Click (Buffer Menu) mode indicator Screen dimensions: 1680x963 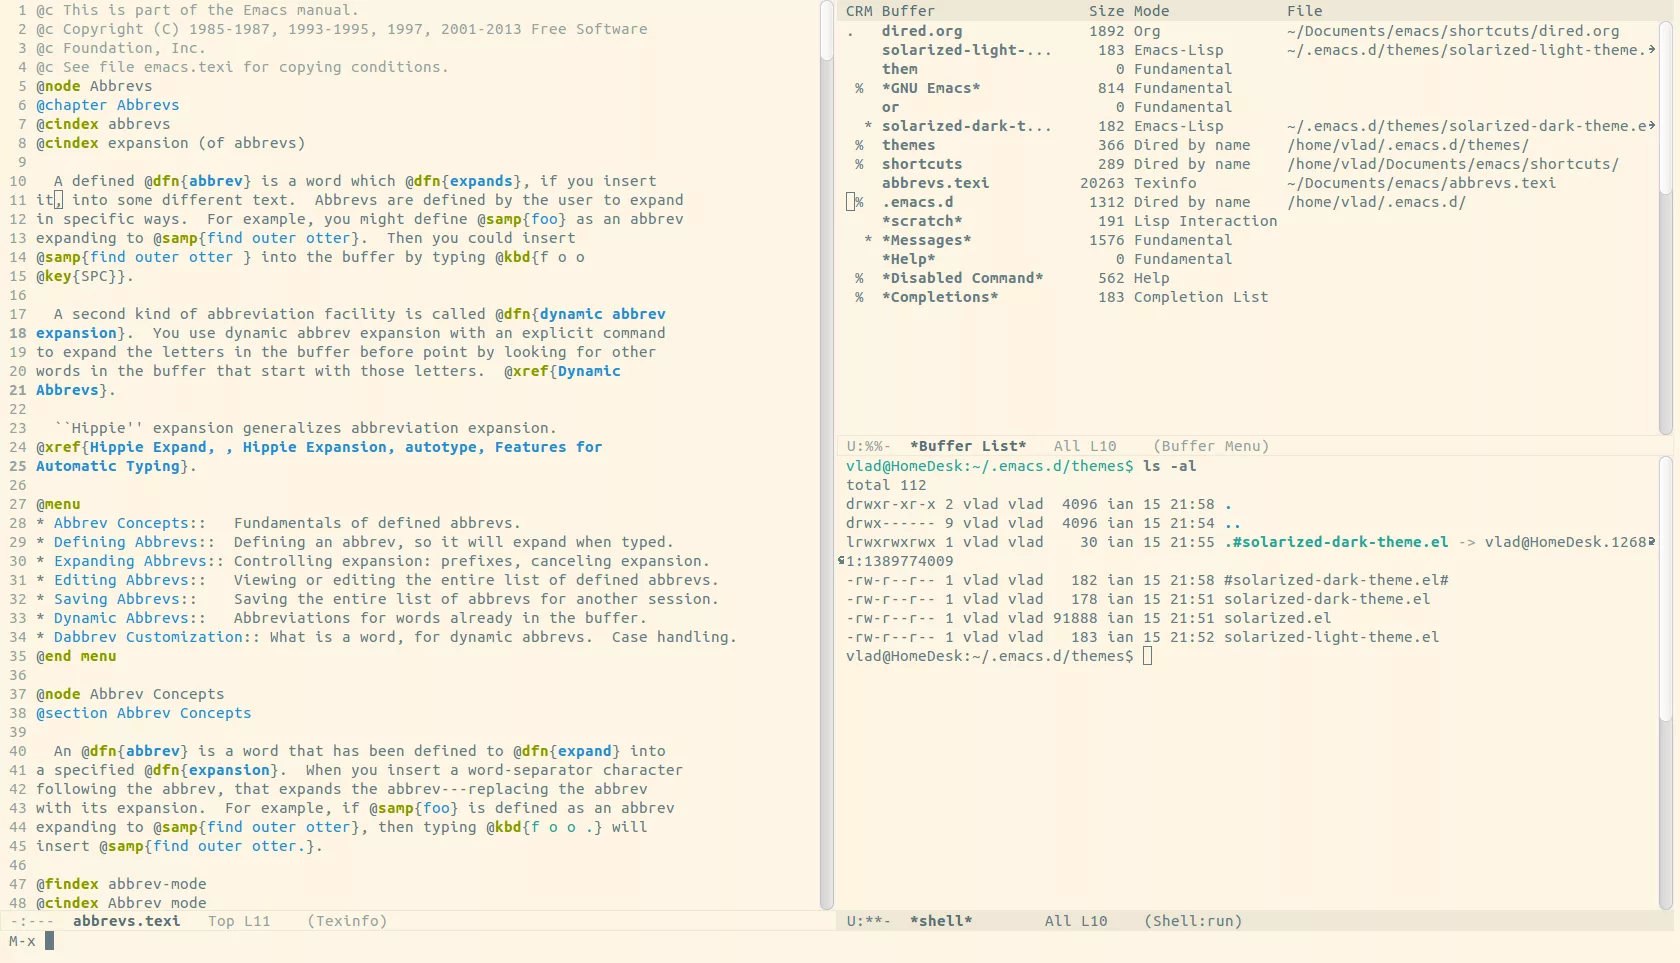1211,446
